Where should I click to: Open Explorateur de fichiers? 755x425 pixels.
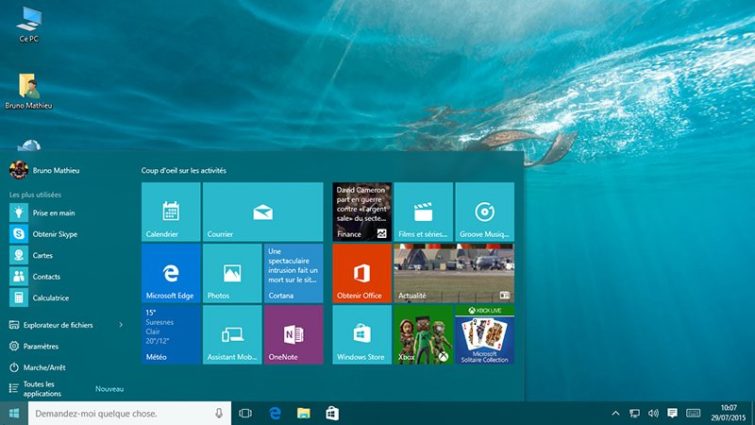click(58, 325)
